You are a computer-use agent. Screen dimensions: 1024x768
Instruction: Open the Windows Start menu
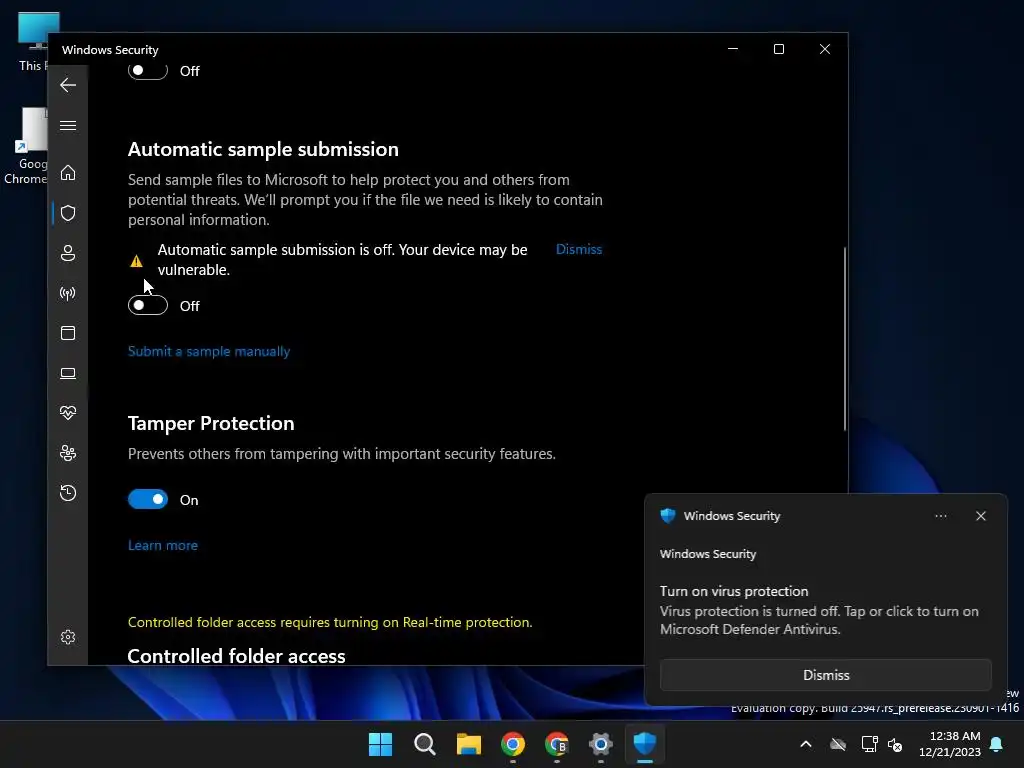pyautogui.click(x=380, y=744)
